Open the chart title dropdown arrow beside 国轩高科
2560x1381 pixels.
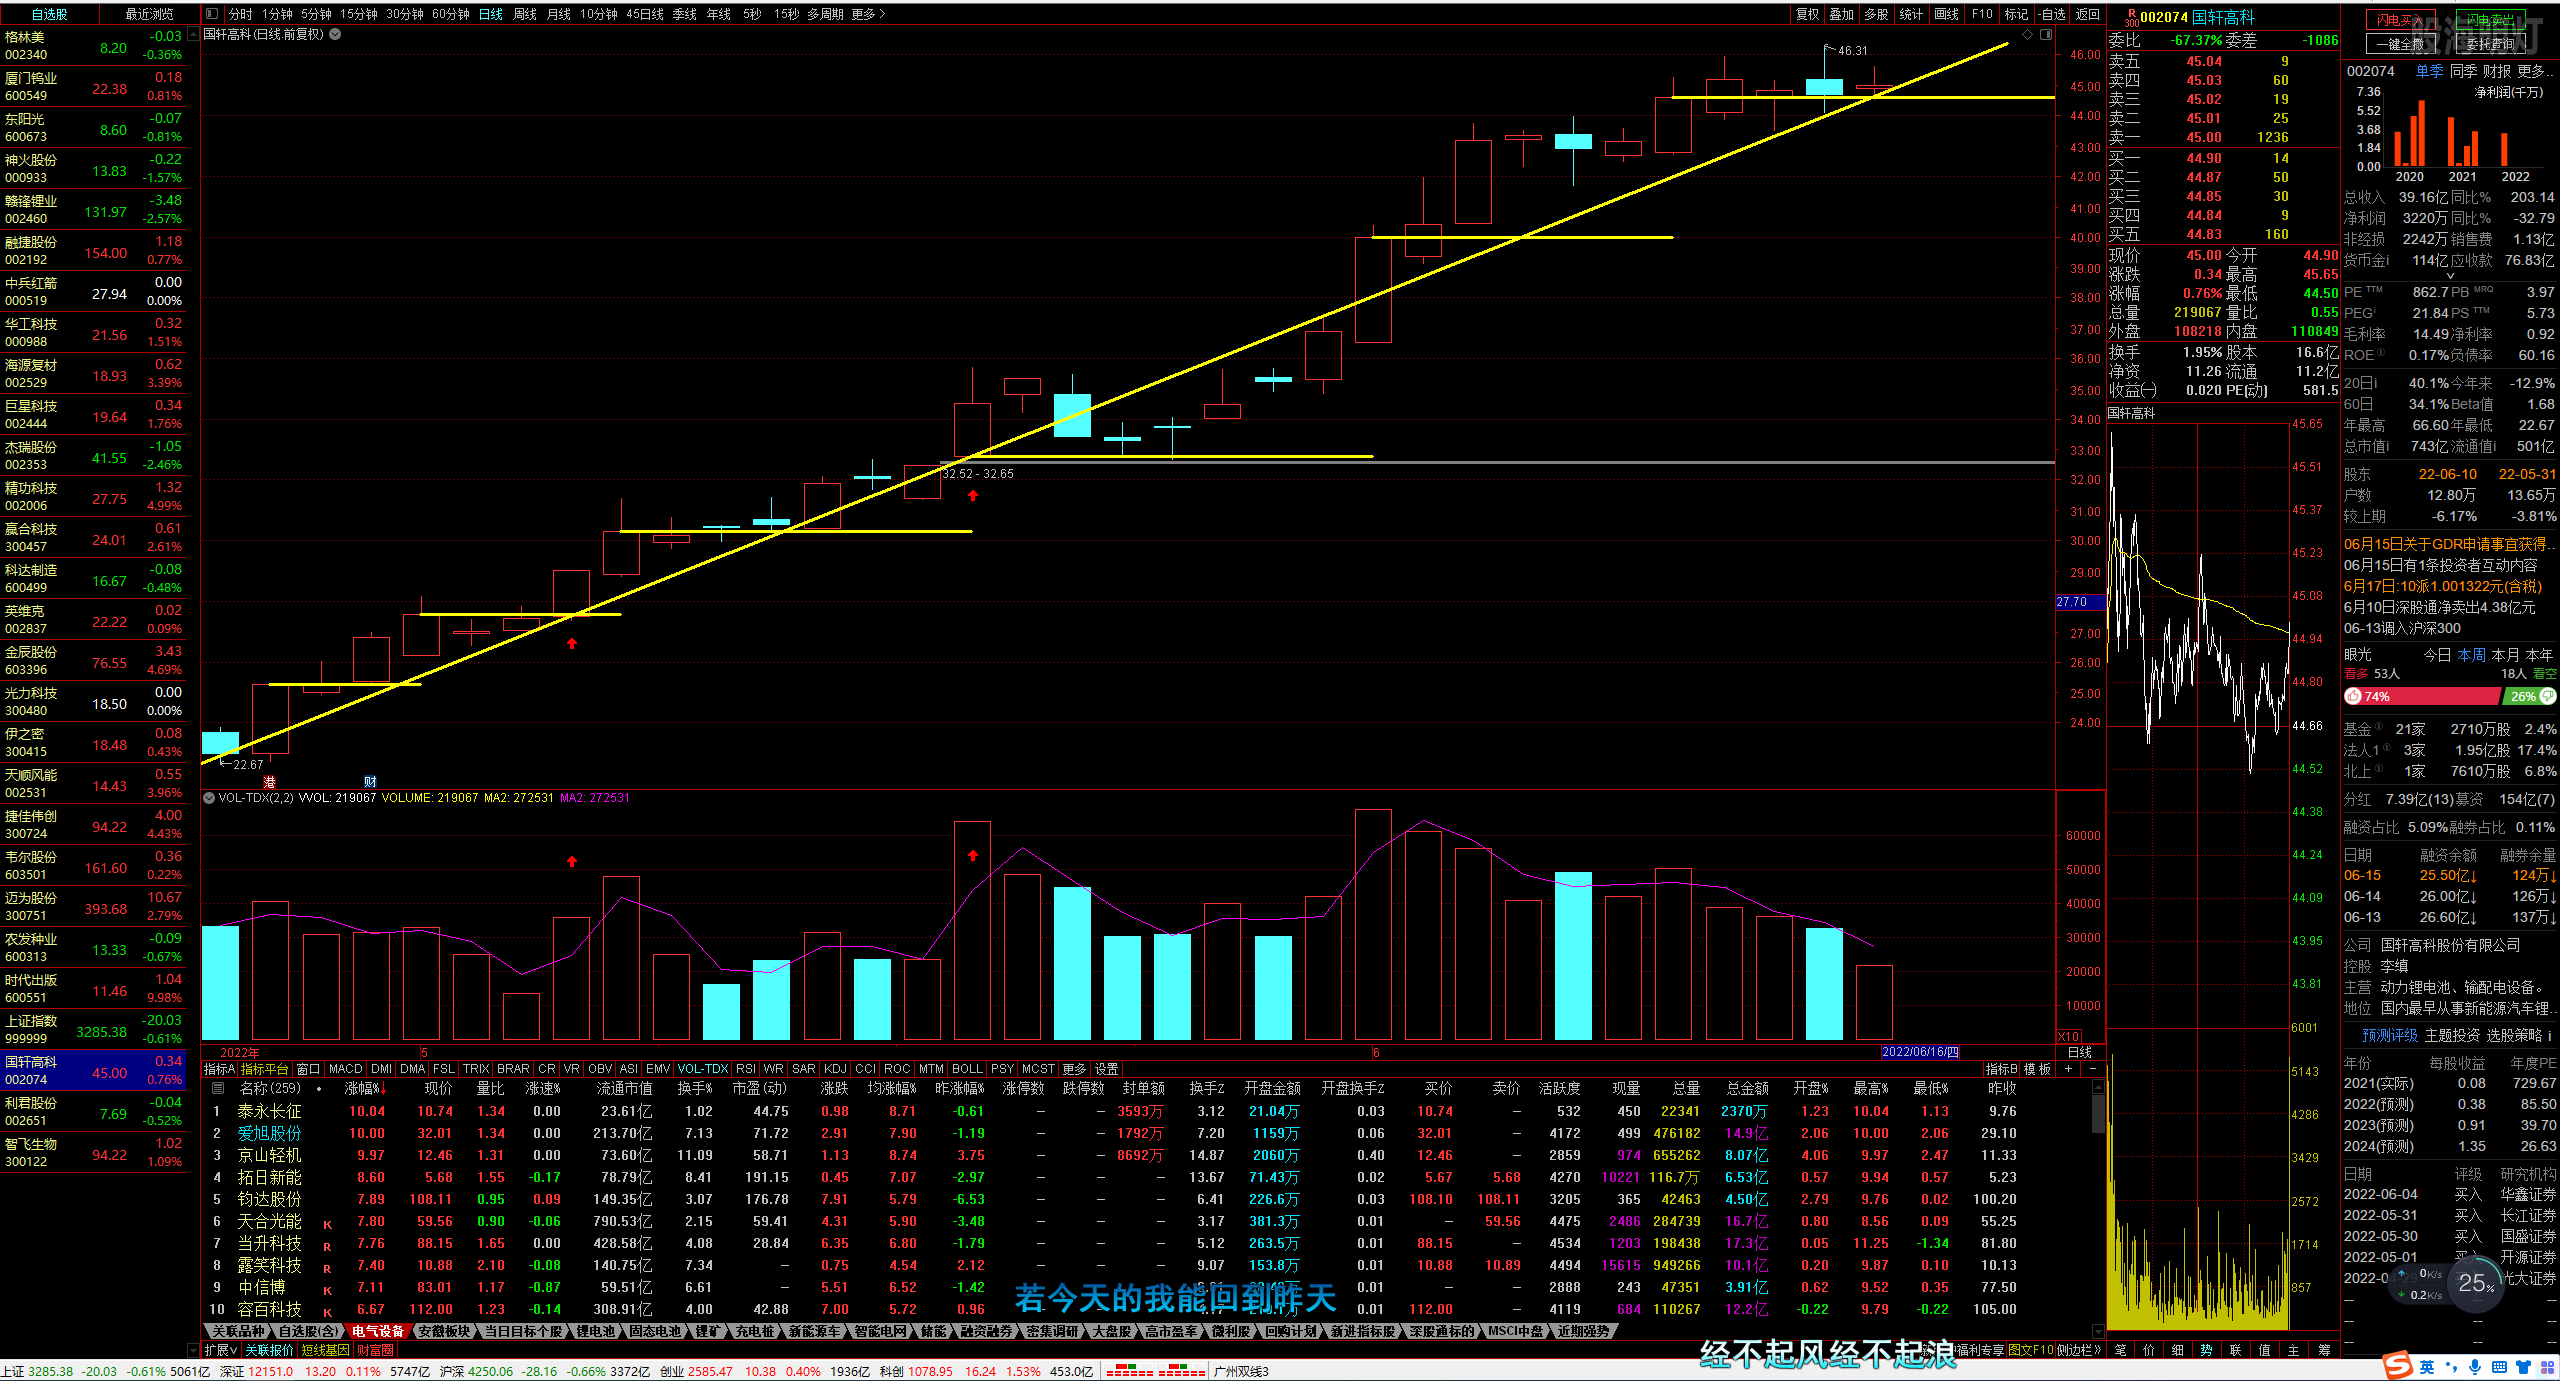[x=335, y=34]
